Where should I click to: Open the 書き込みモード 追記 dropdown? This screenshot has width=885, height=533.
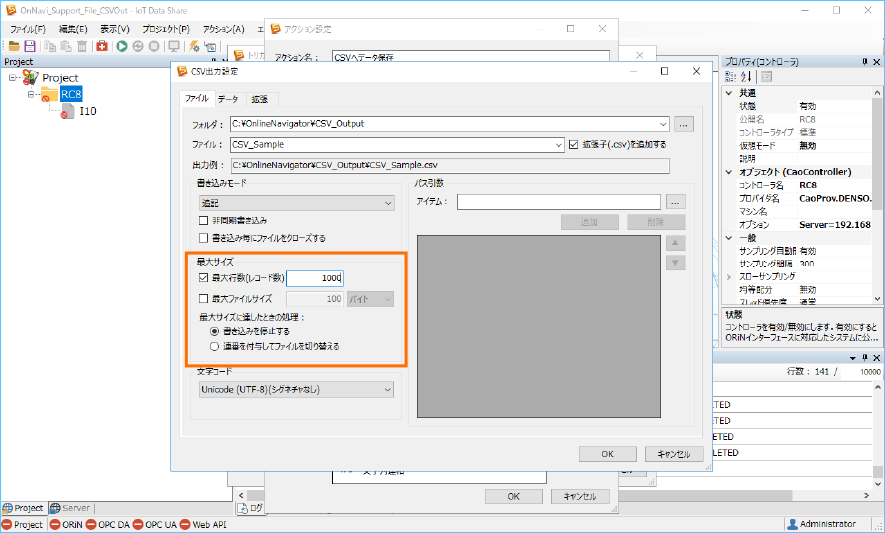[x=297, y=203]
